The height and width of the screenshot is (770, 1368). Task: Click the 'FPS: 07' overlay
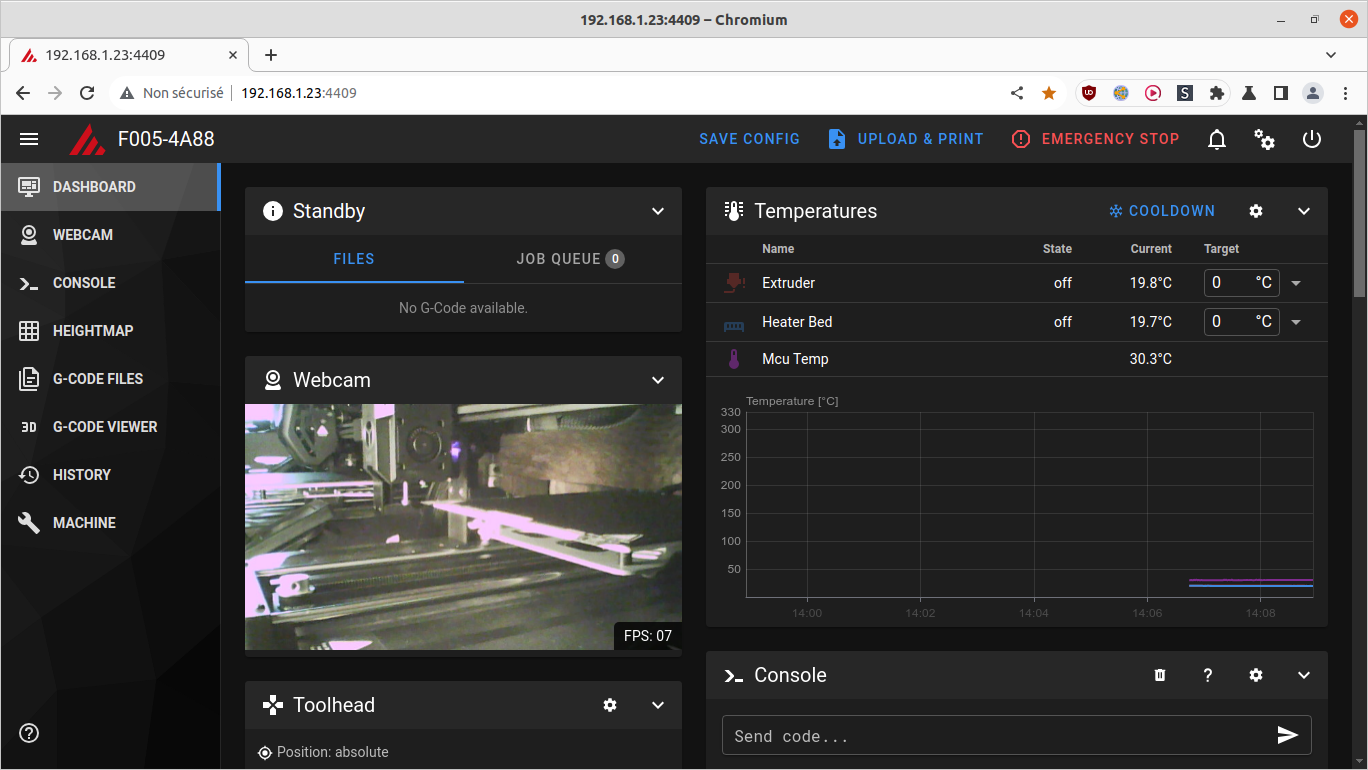pyautogui.click(x=648, y=635)
